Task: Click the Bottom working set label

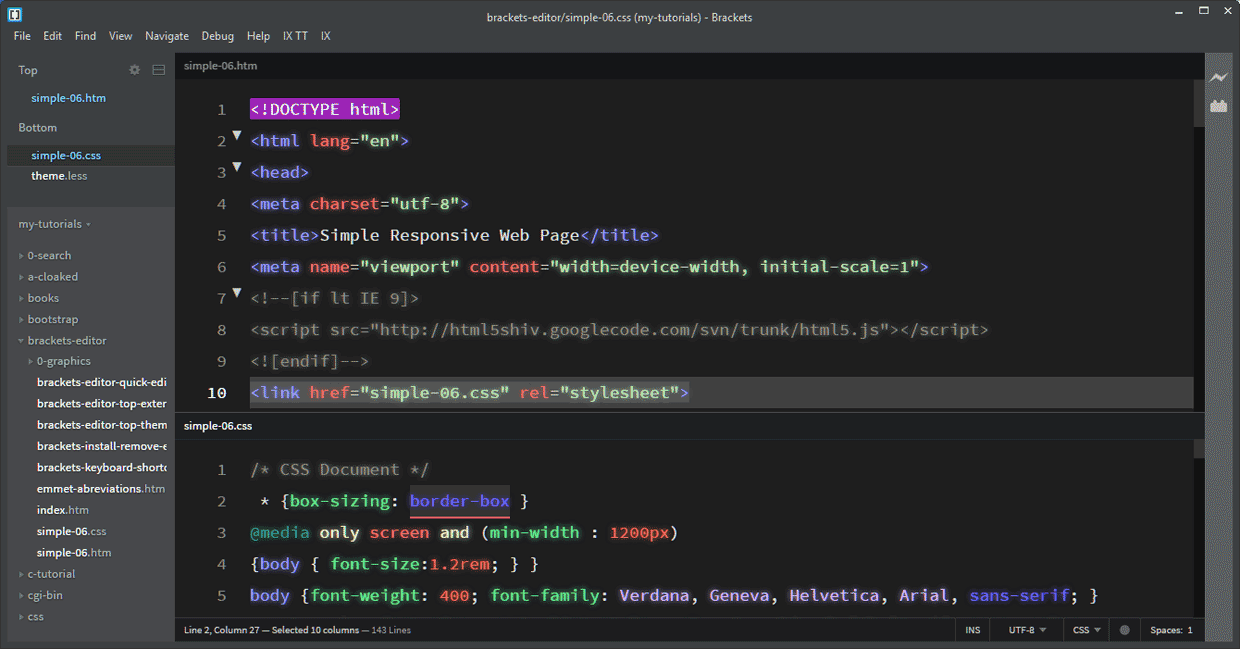Action: point(37,127)
